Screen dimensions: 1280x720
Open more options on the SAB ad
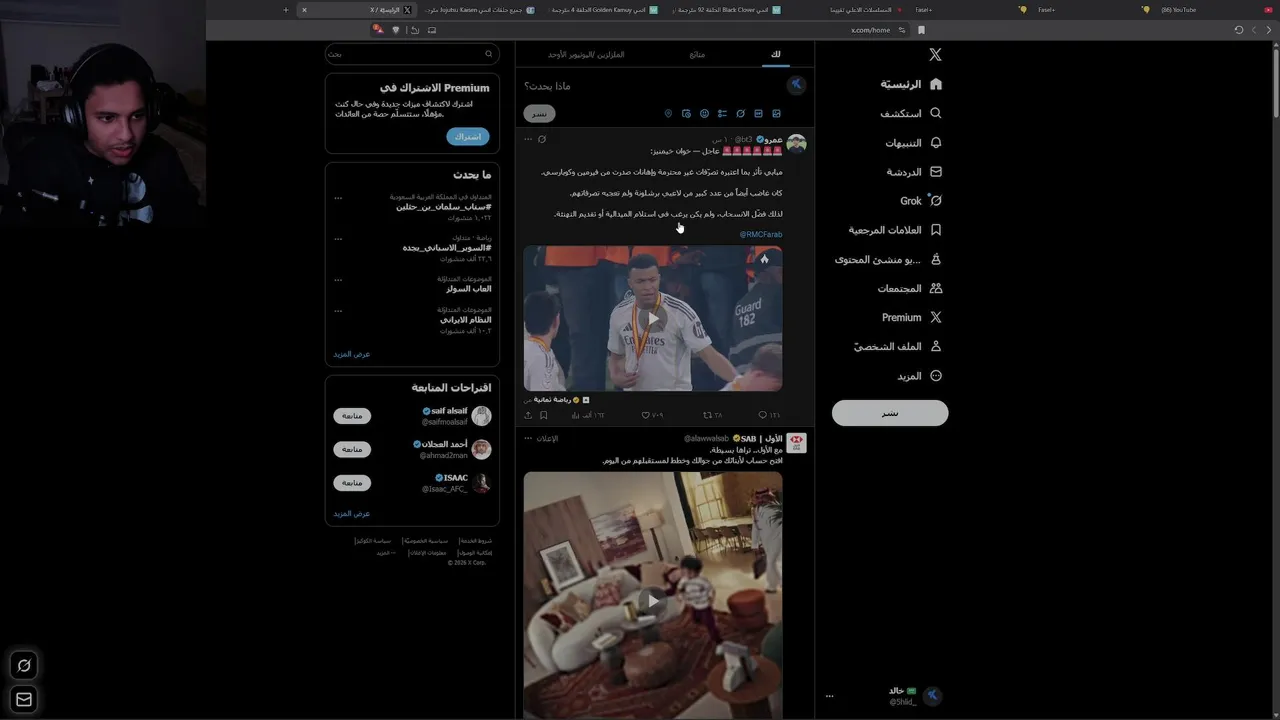[x=528, y=438]
